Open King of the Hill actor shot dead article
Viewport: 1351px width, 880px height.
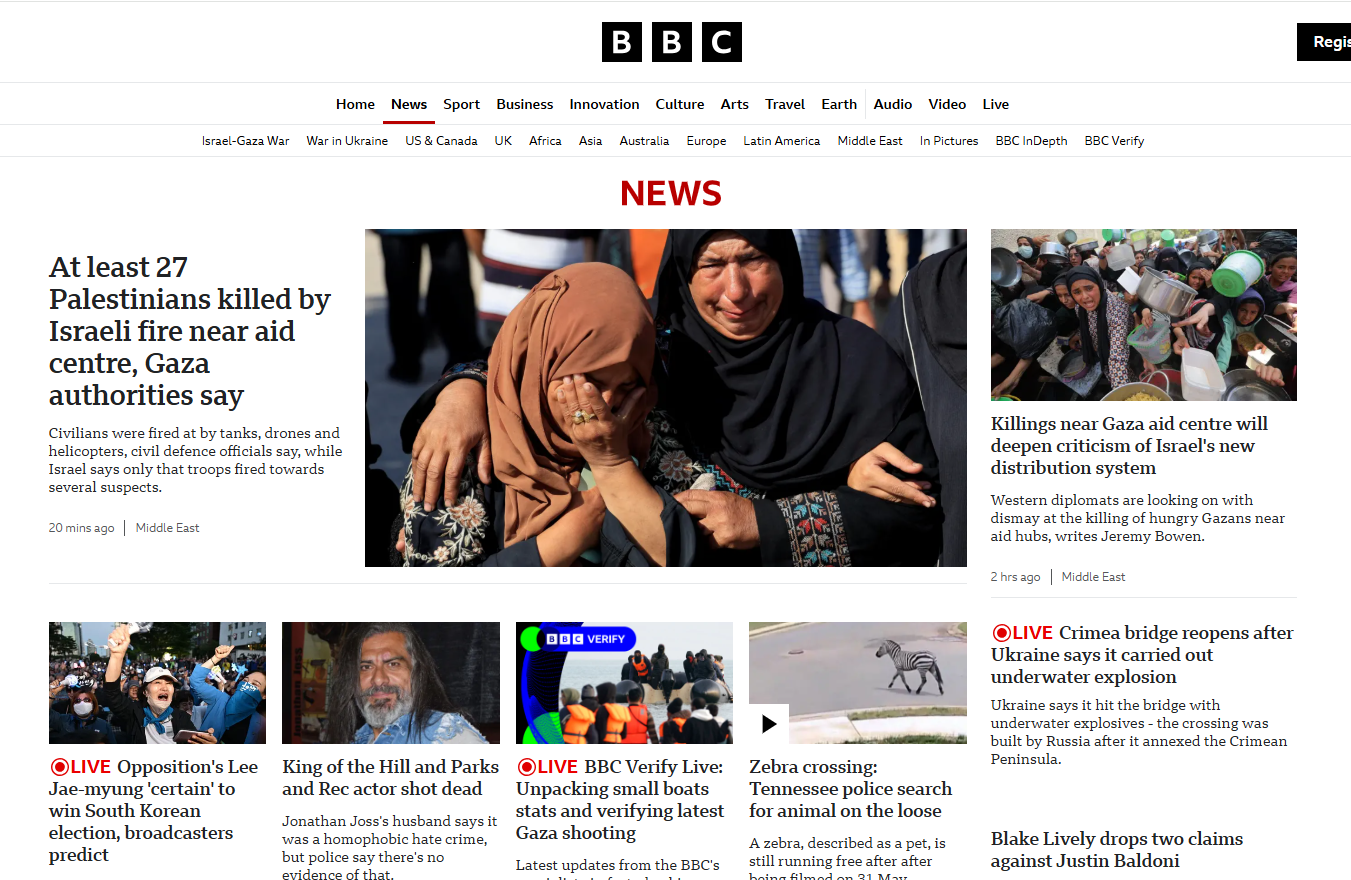point(390,778)
